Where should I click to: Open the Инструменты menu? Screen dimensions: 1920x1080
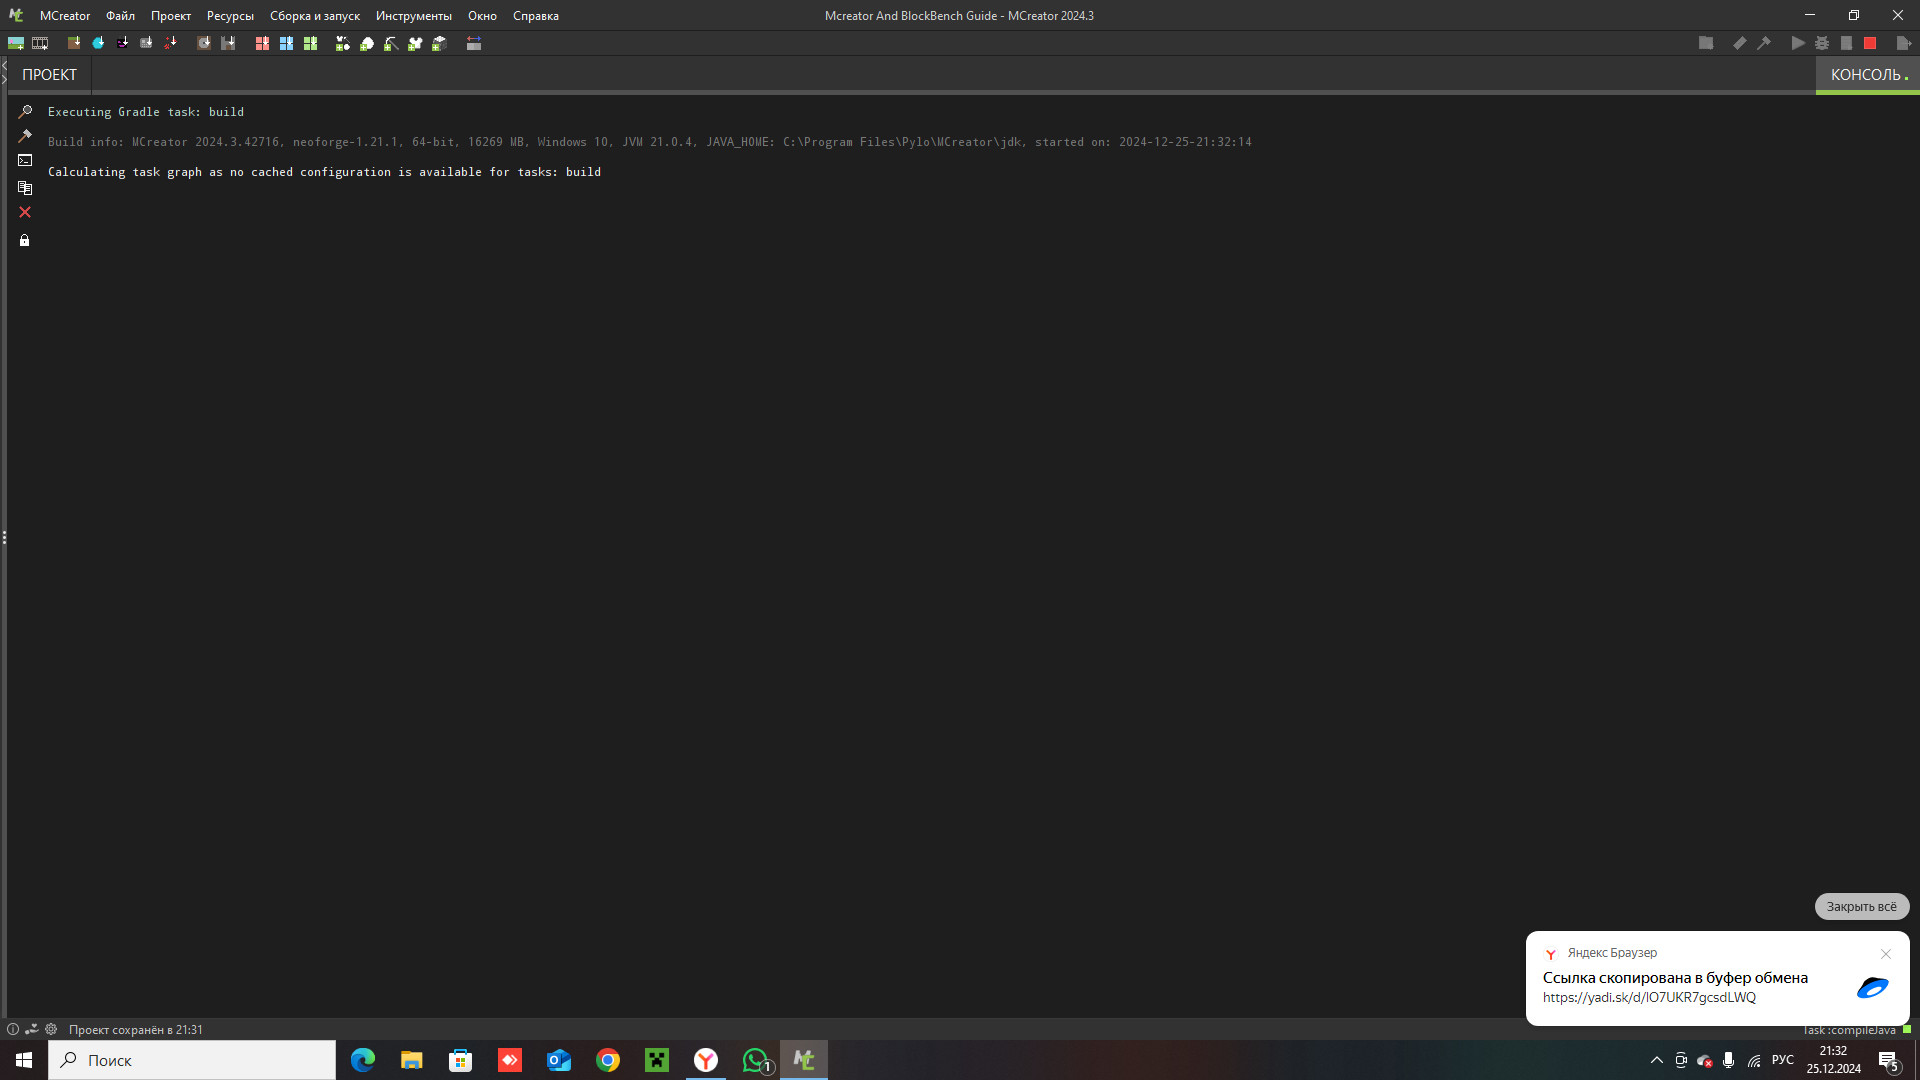pyautogui.click(x=413, y=15)
